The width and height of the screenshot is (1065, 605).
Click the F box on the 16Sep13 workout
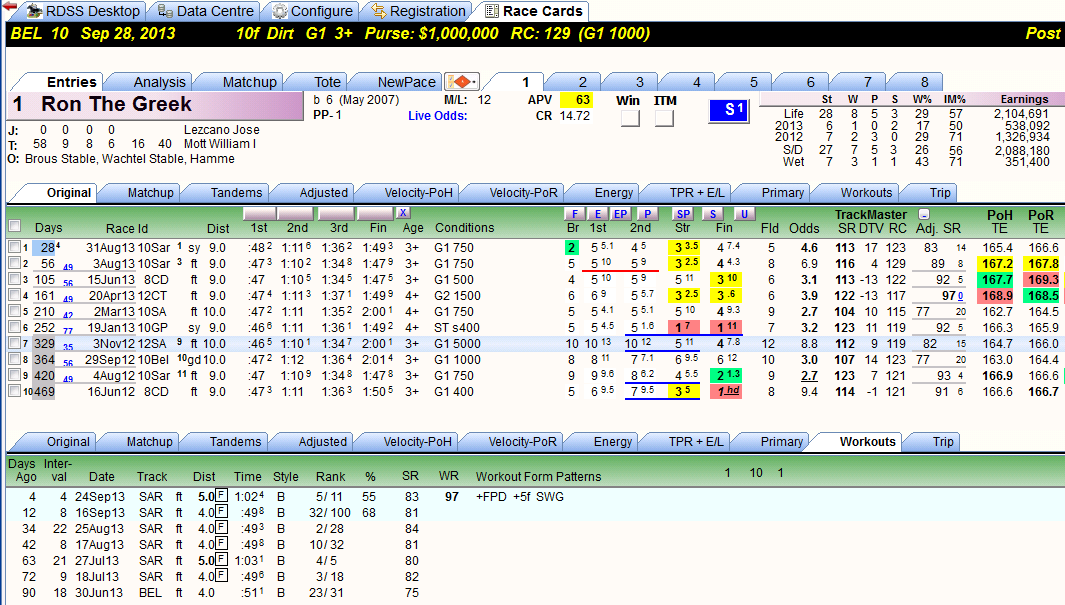[x=221, y=512]
